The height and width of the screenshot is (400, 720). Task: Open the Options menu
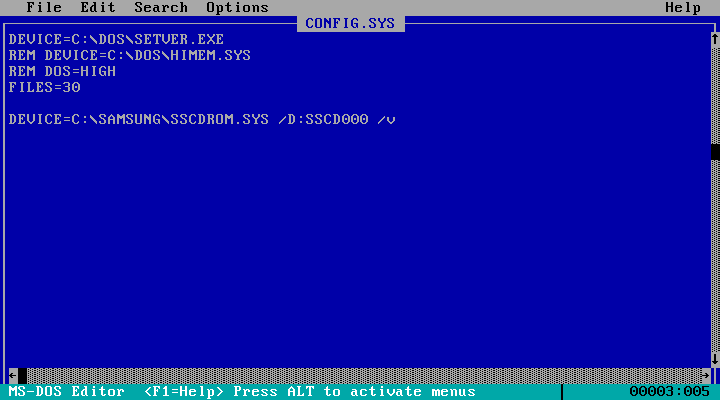click(237, 7)
